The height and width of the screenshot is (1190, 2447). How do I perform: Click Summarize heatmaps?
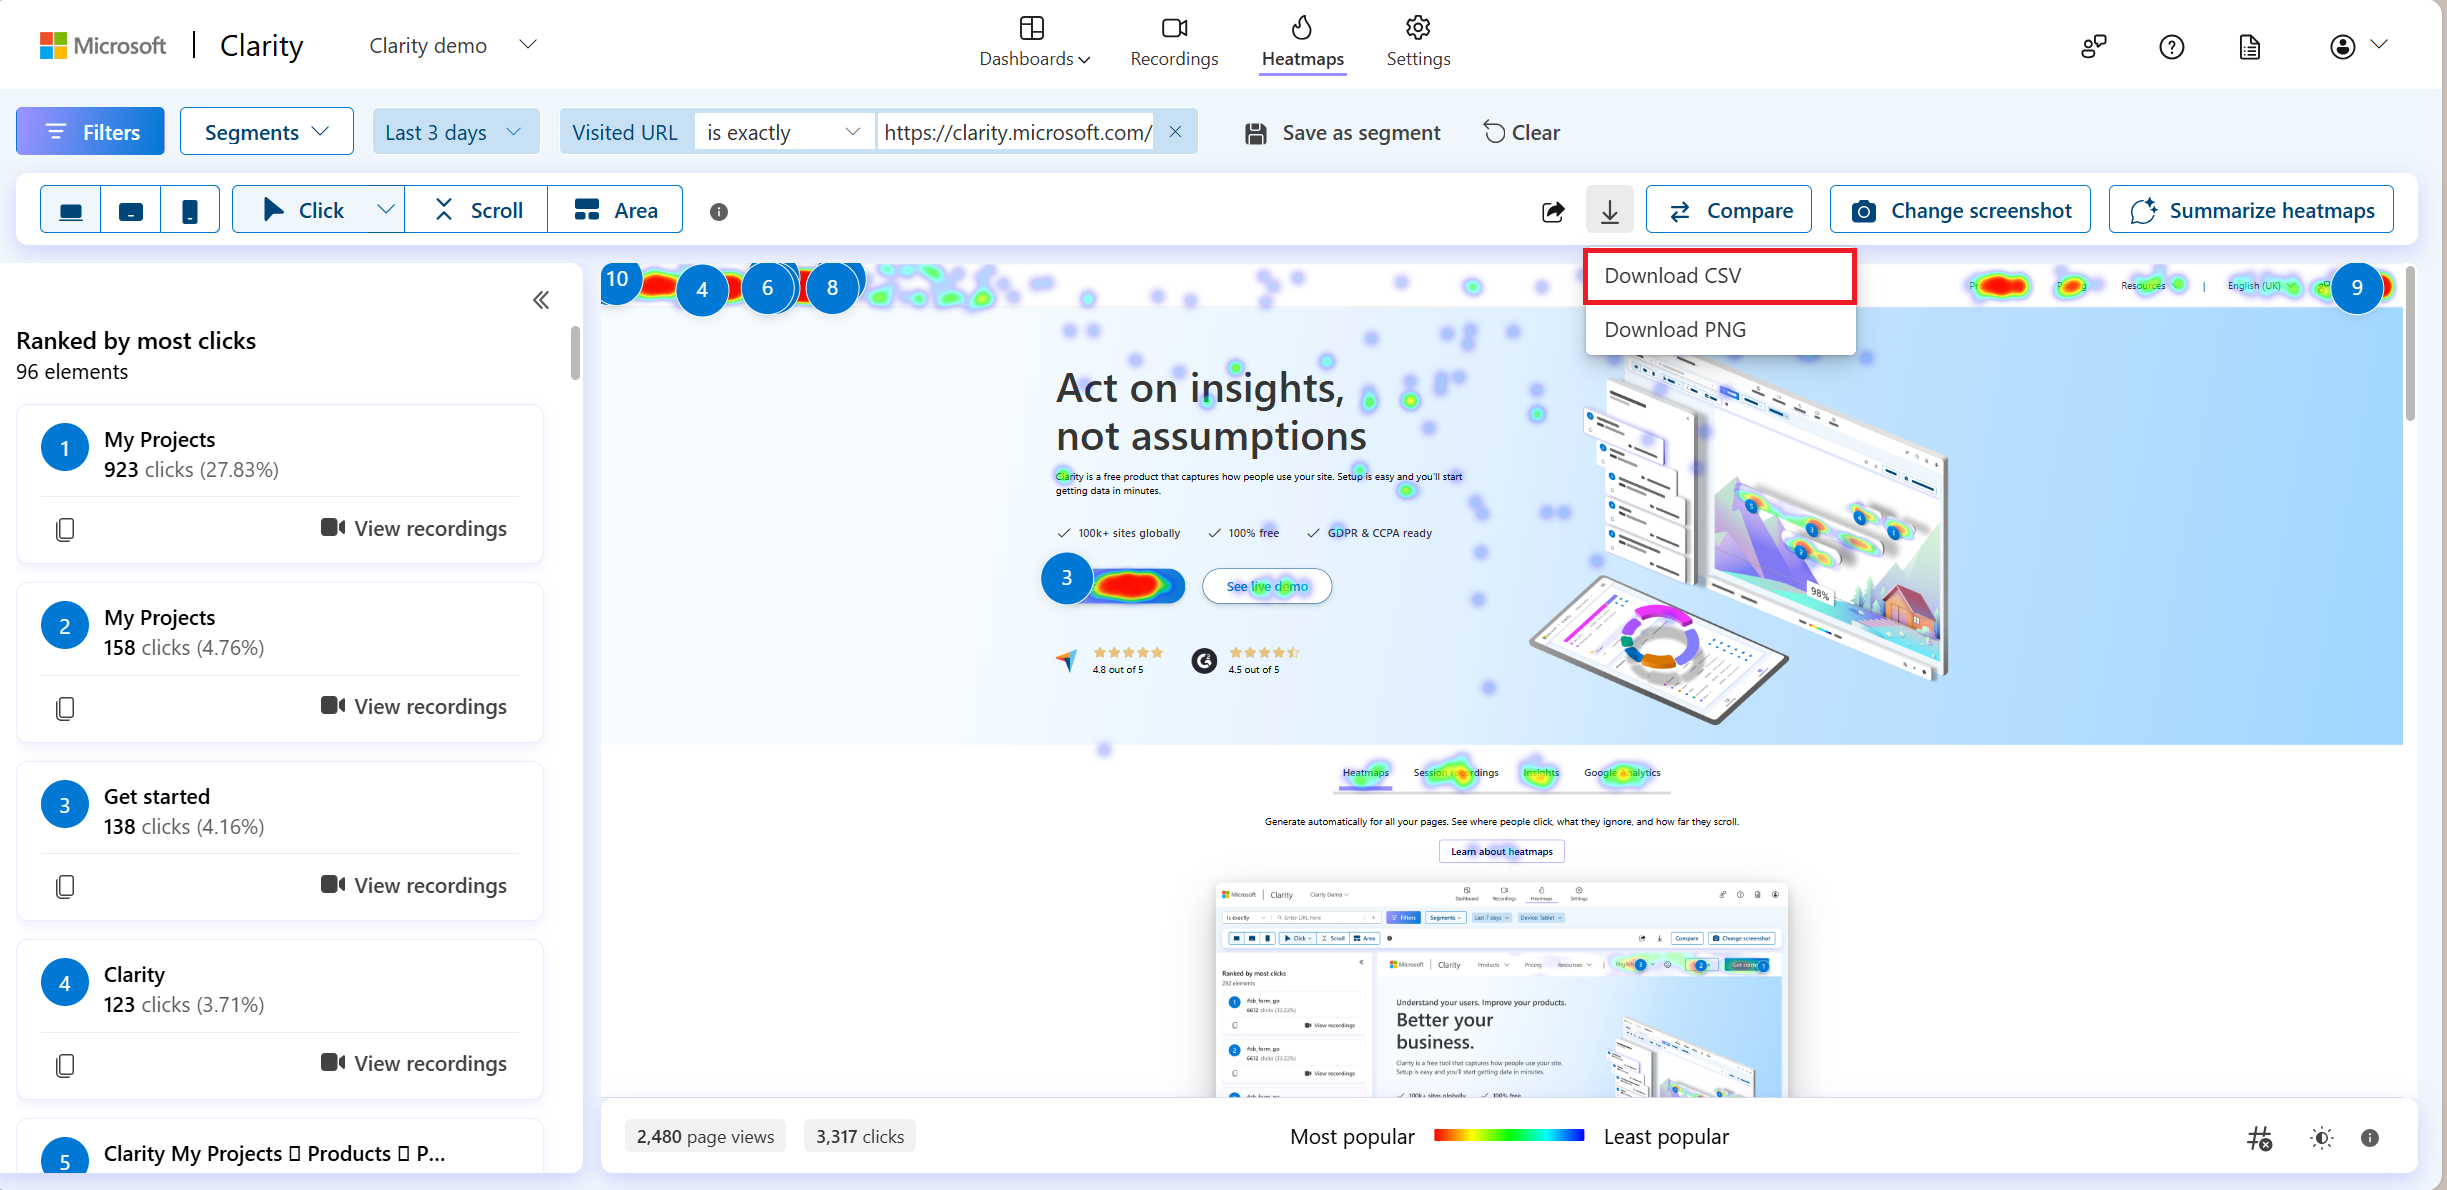[x=2251, y=210]
